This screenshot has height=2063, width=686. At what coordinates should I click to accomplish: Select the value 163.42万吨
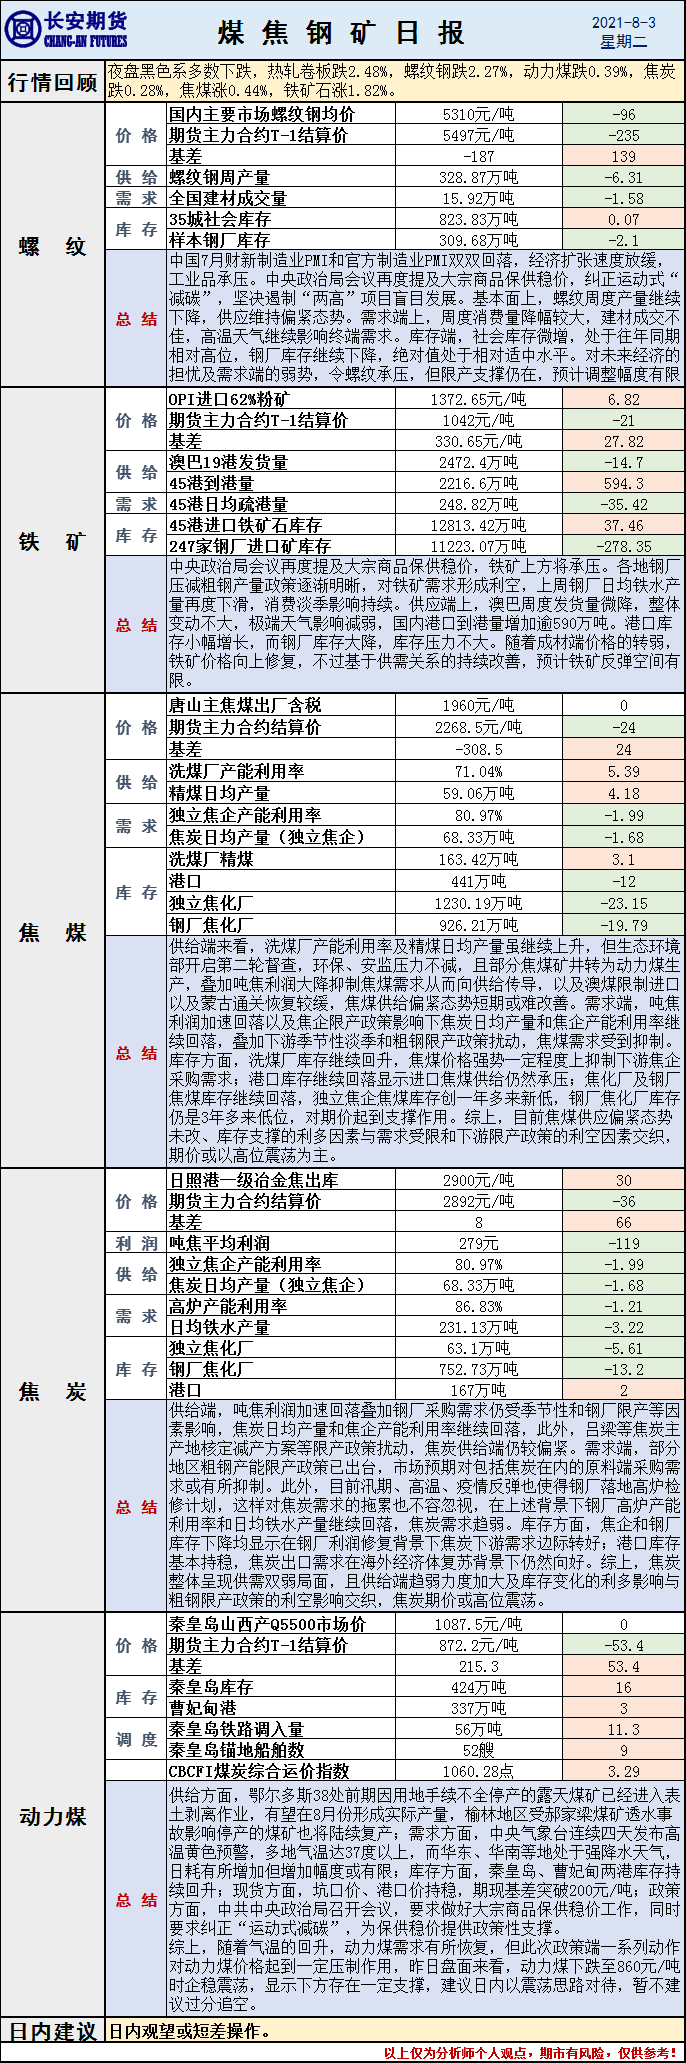478,859
